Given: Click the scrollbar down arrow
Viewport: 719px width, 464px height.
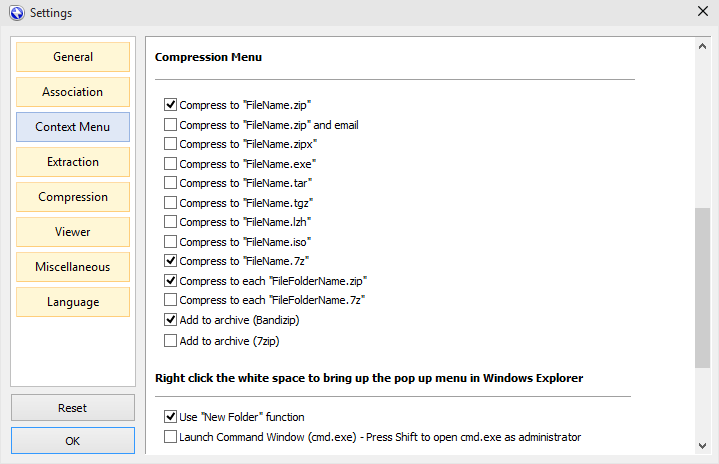Looking at the screenshot, I should point(703,446).
